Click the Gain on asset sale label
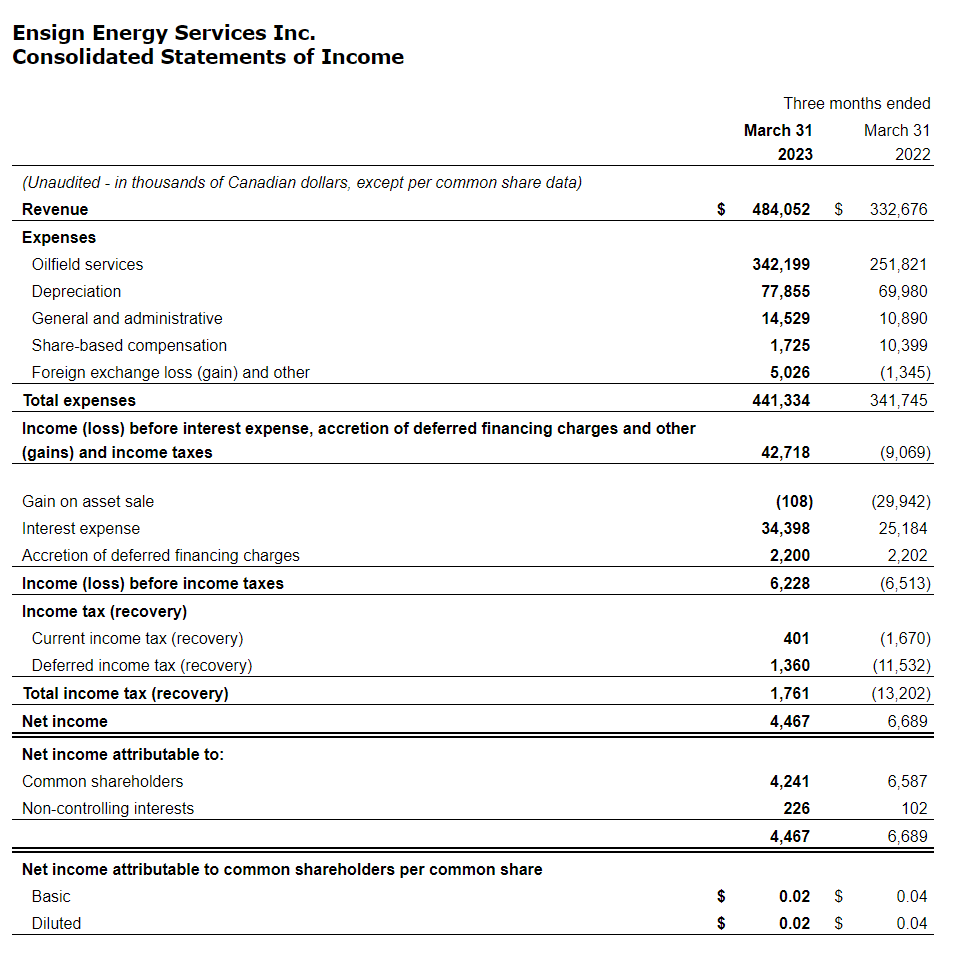 [88, 502]
